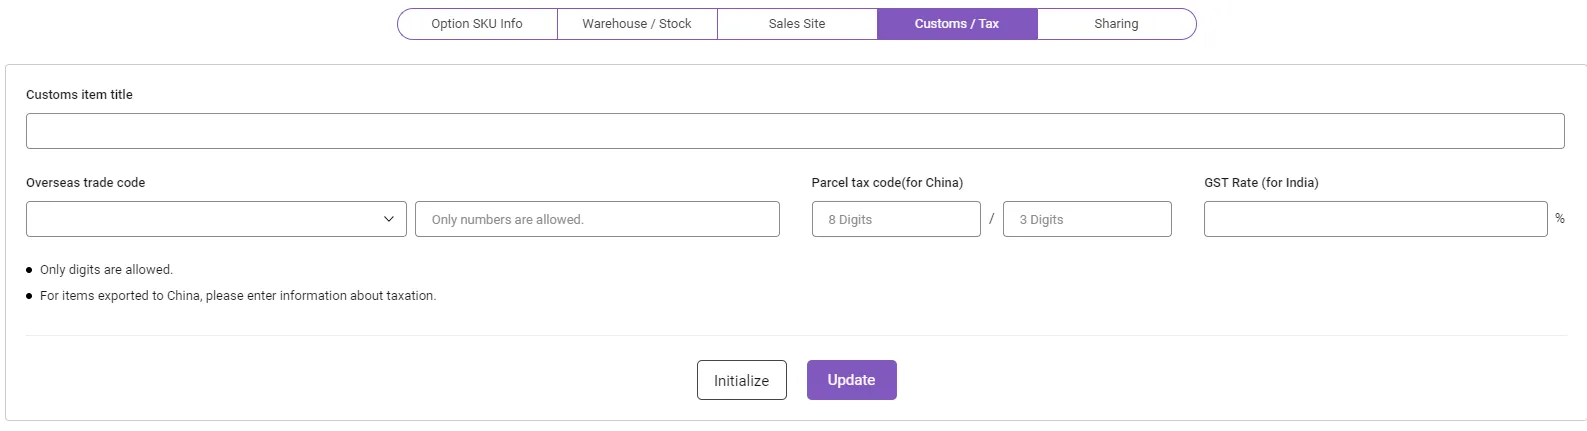Screen dimensions: 1587x431
Task: Click the 'Customs item title' label
Action: pyautogui.click(x=79, y=95)
